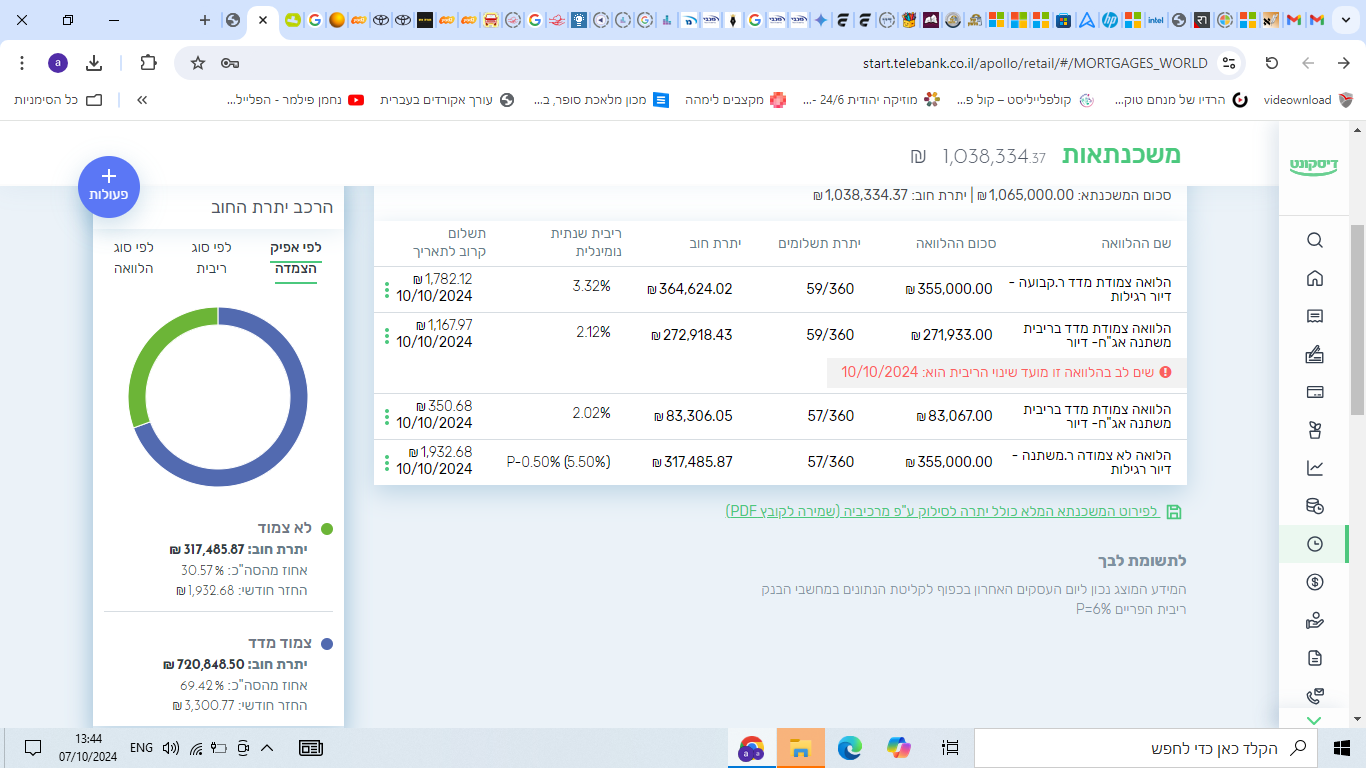Select the לפי אפיק הצמדה tab

tap(296, 258)
